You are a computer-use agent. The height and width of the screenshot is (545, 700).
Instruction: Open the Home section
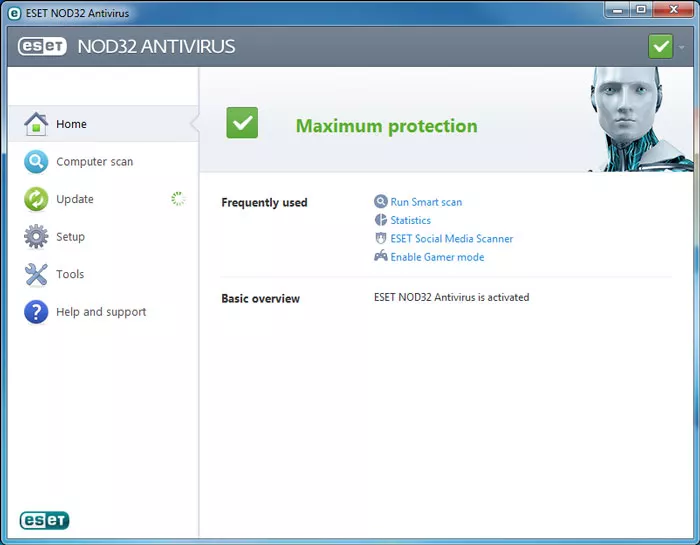[103, 124]
